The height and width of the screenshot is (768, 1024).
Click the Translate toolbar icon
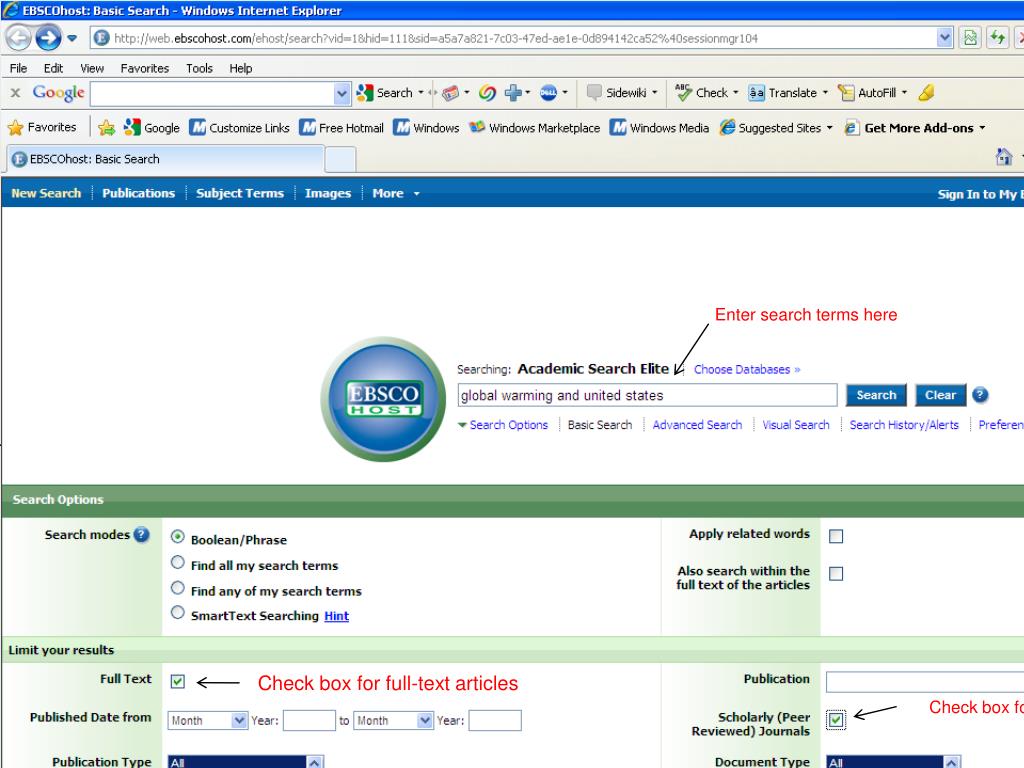pyautogui.click(x=756, y=93)
